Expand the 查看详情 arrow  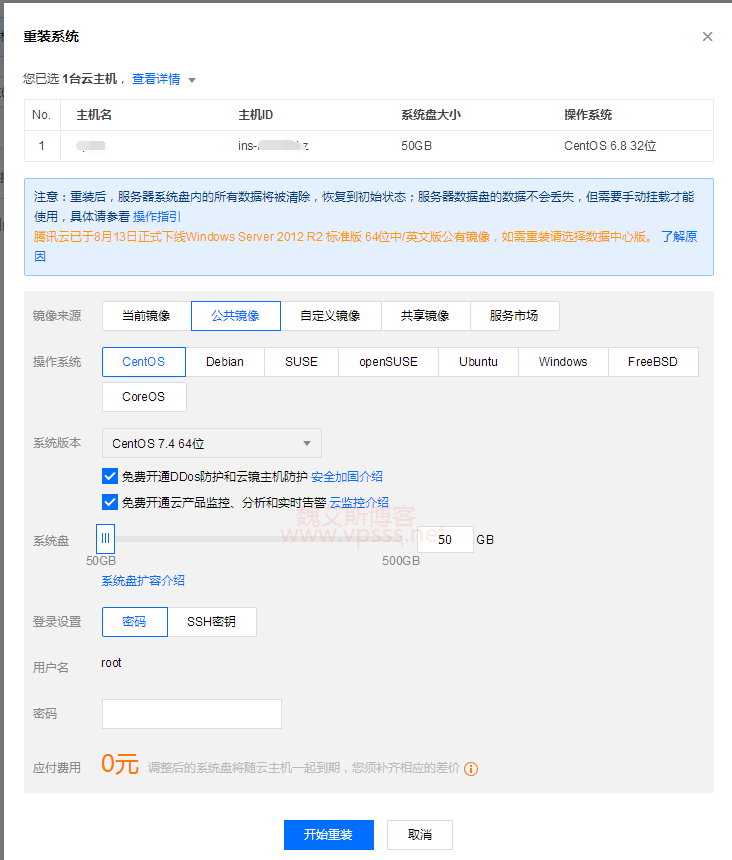click(x=192, y=80)
